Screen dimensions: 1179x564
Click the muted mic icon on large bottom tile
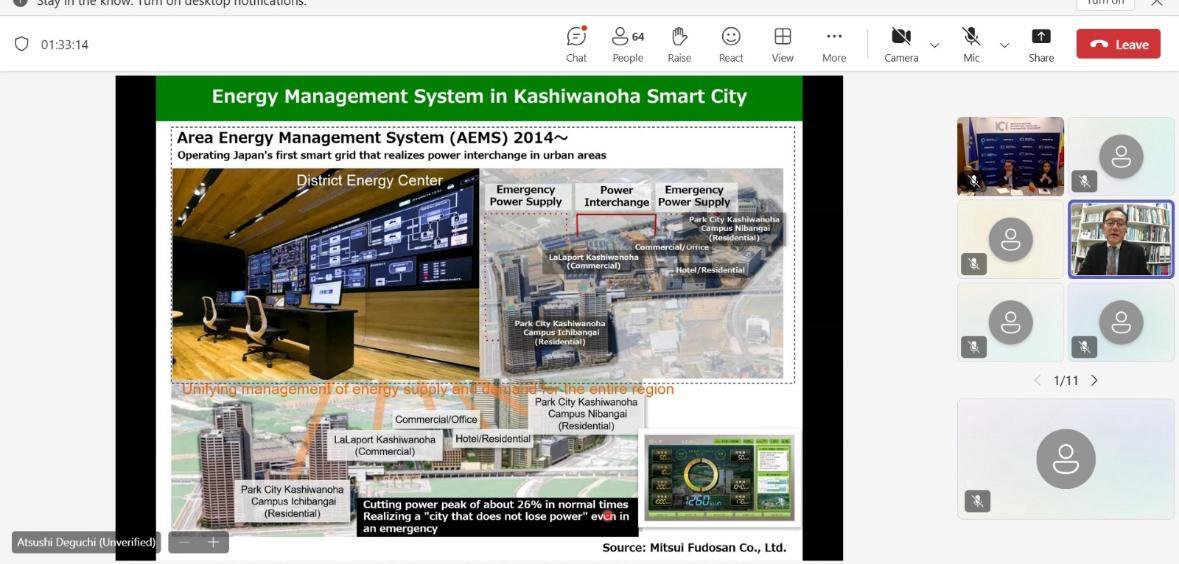pos(977,501)
